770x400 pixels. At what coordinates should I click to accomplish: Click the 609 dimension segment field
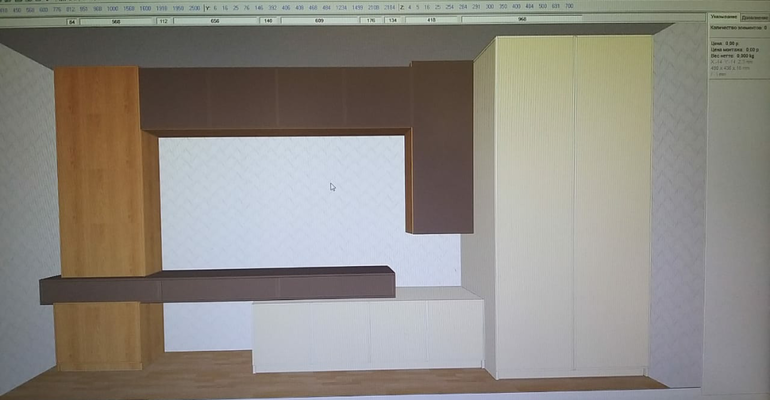click(x=318, y=19)
